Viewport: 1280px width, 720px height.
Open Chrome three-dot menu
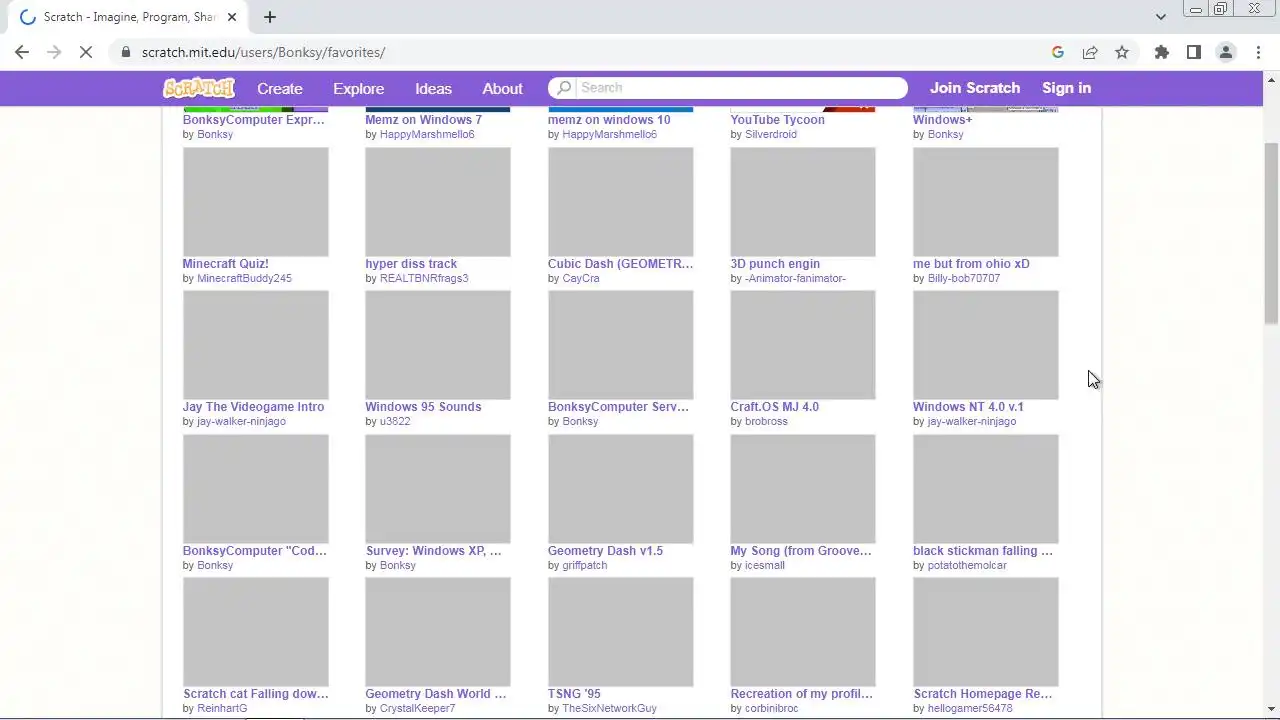(x=1258, y=52)
